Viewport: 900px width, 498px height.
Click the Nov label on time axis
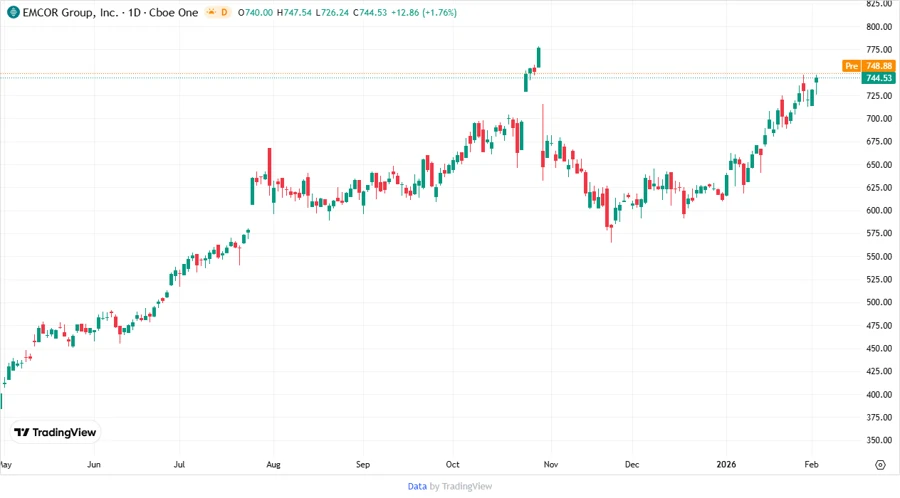coord(550,464)
